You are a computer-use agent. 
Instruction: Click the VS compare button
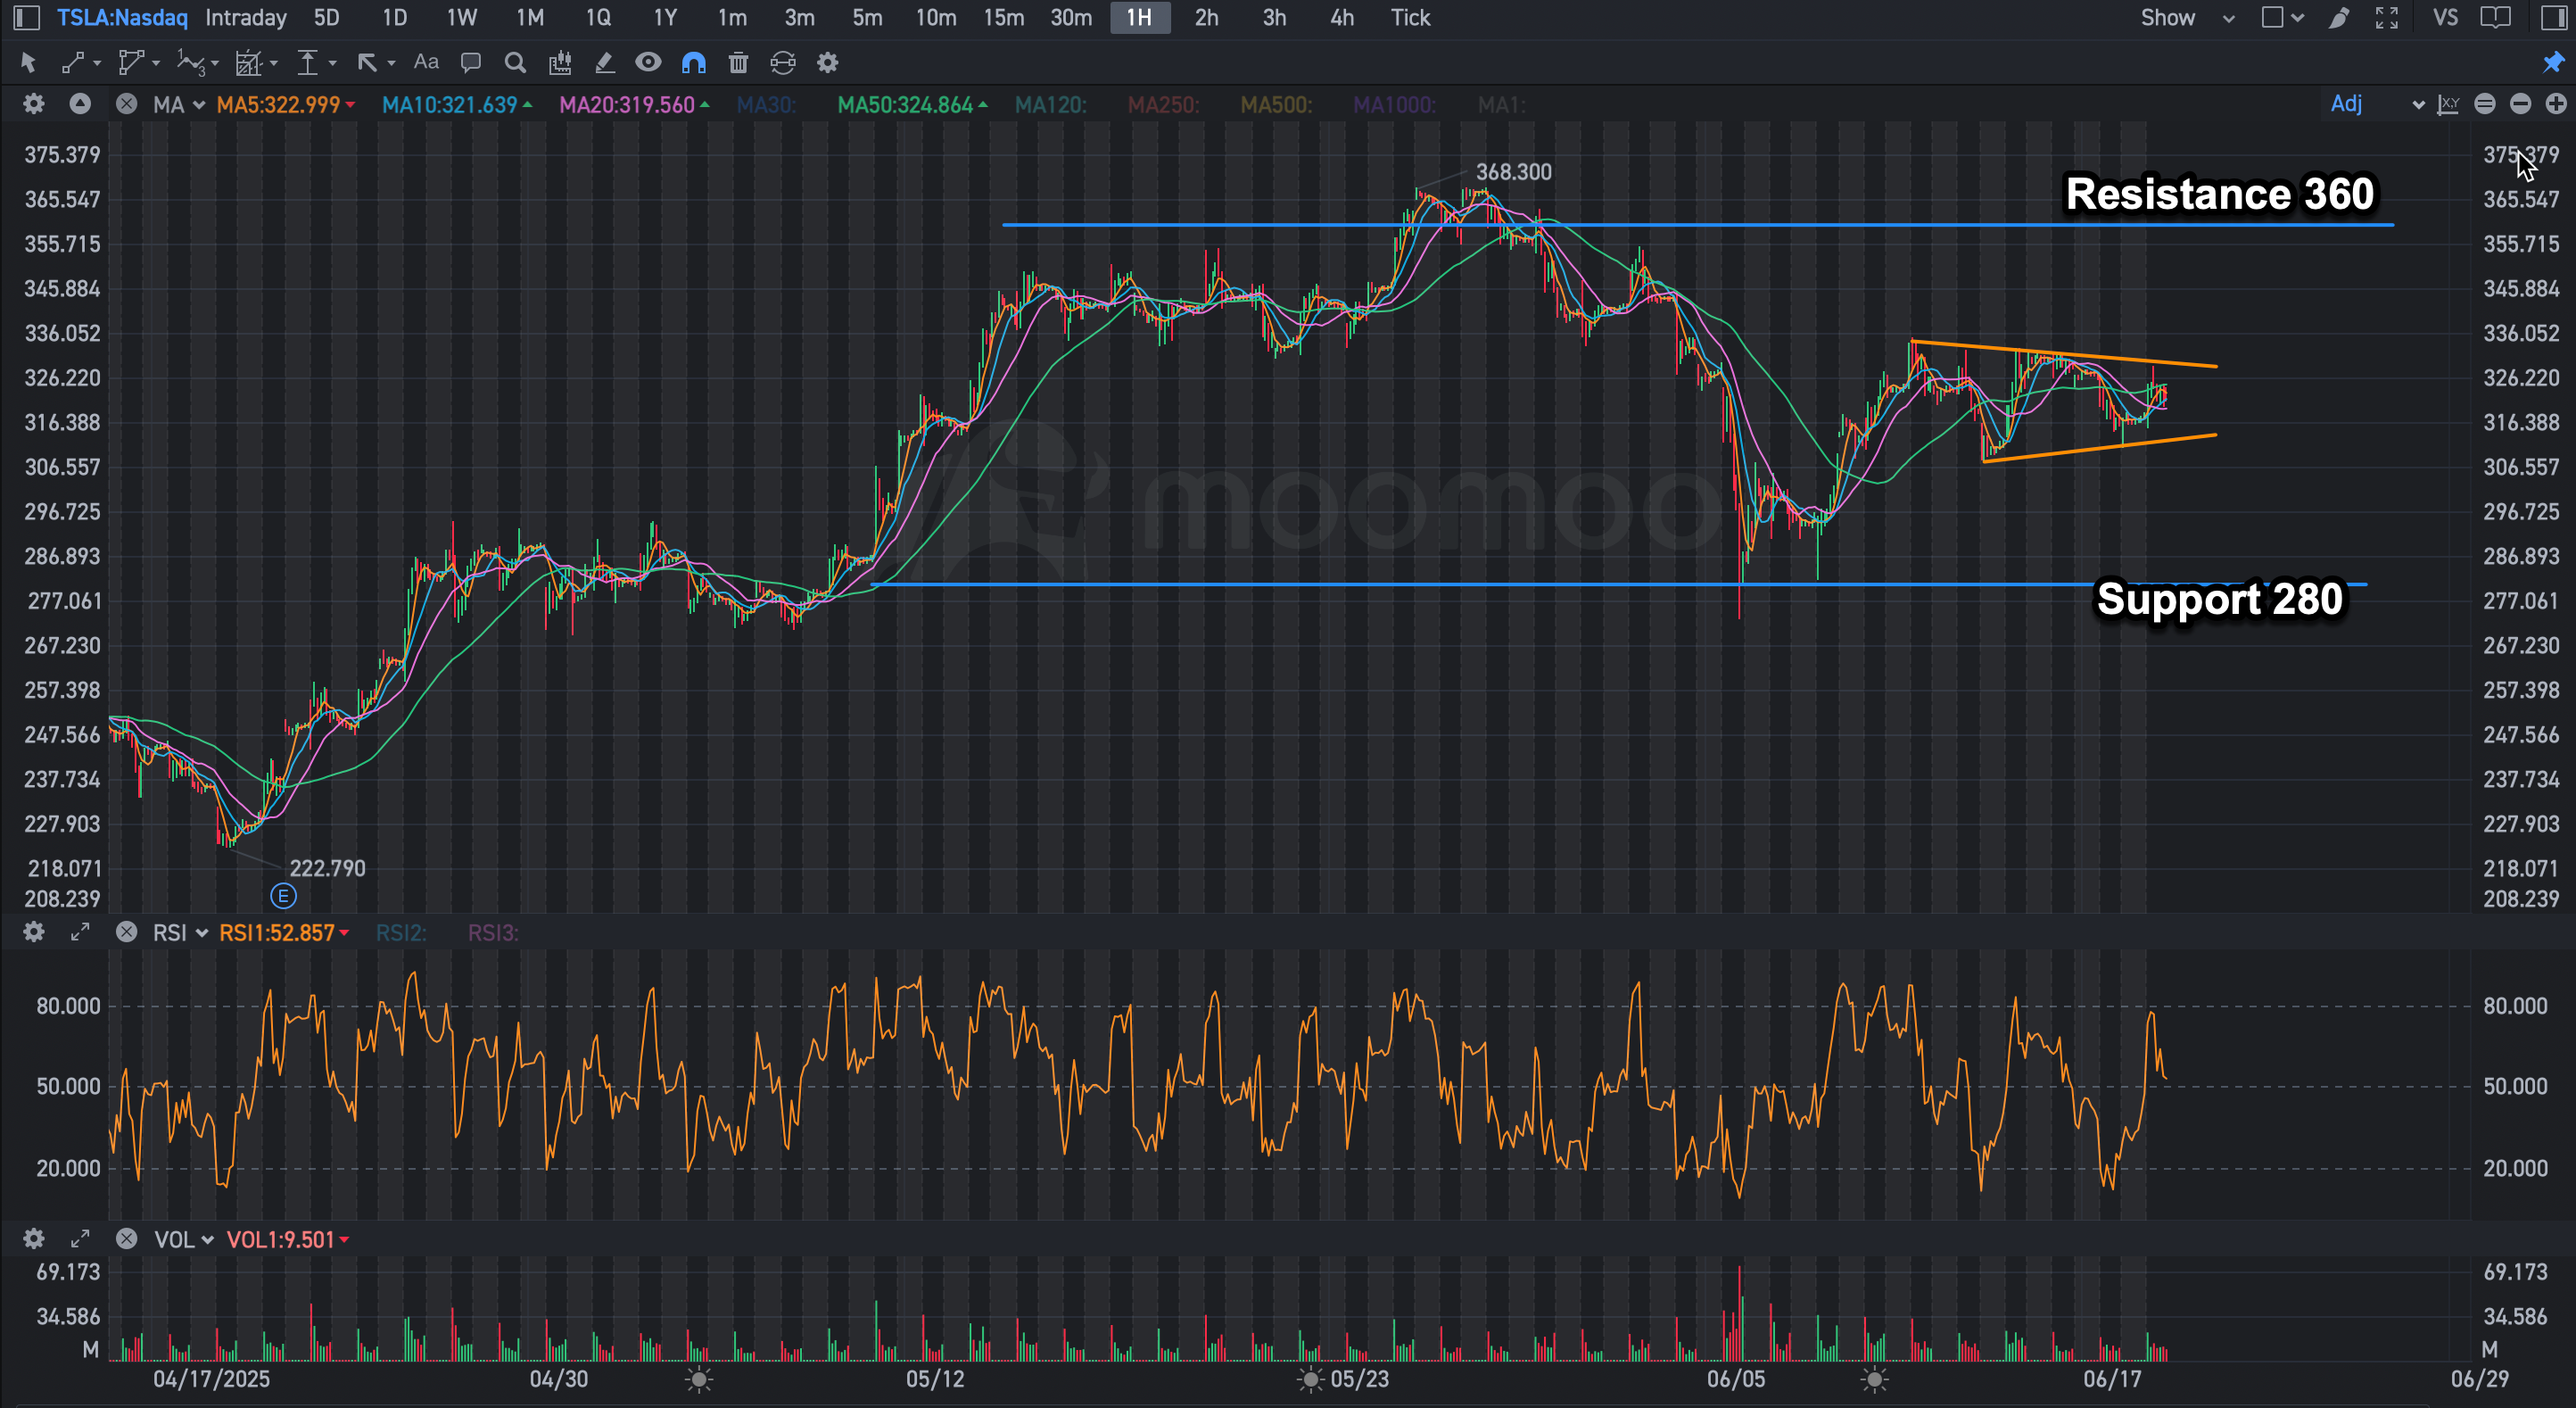pos(2445,18)
